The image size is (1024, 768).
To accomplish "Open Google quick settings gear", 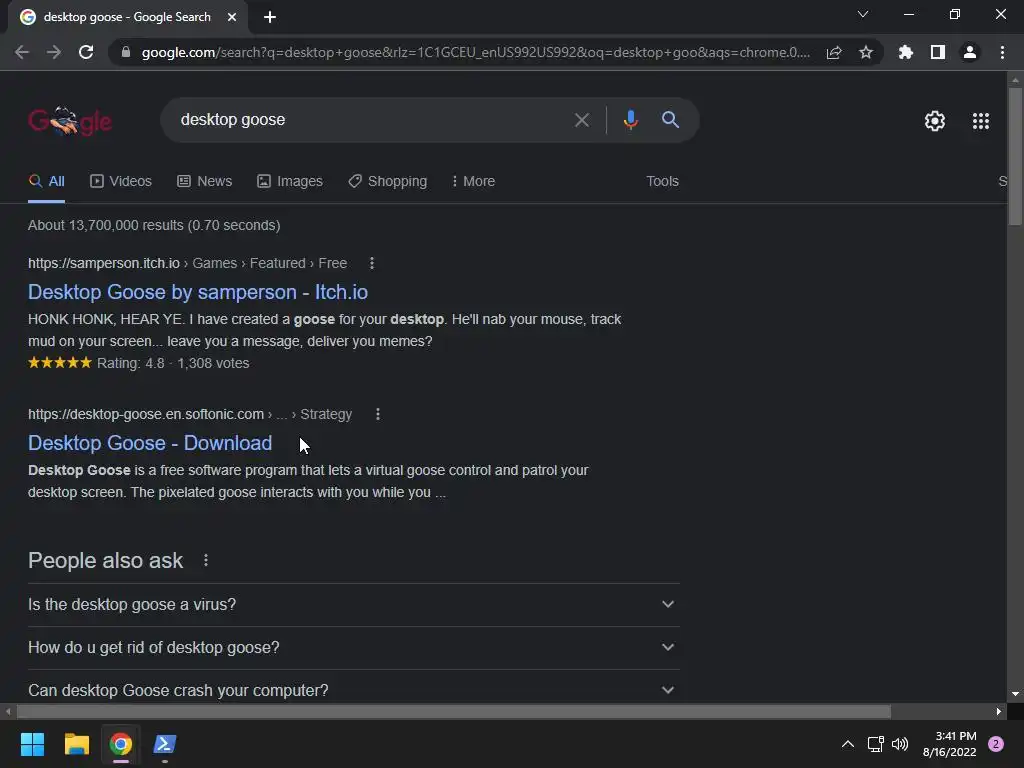I will tap(935, 121).
